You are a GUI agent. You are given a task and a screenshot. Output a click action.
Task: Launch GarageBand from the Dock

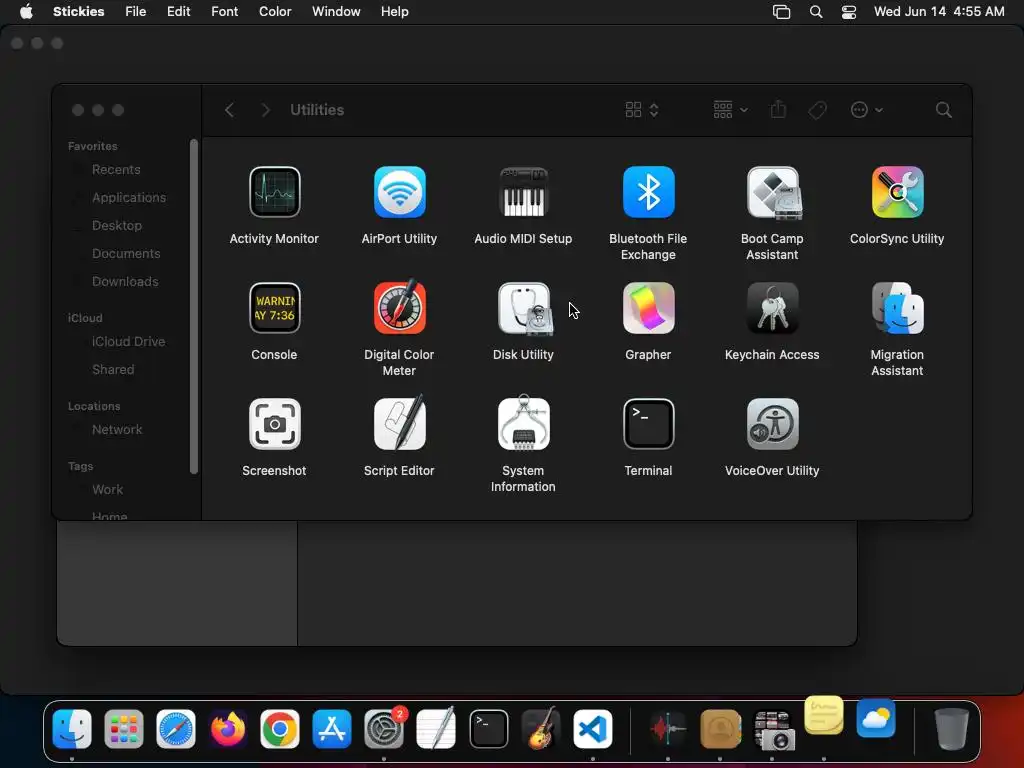tap(541, 729)
